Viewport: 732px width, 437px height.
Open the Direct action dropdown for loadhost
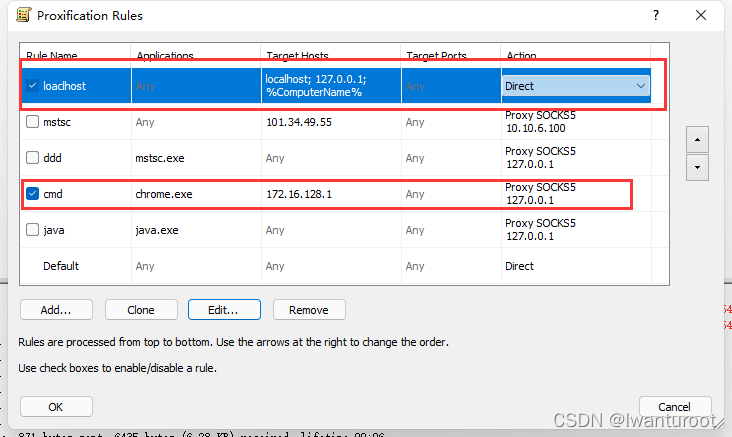coord(576,86)
